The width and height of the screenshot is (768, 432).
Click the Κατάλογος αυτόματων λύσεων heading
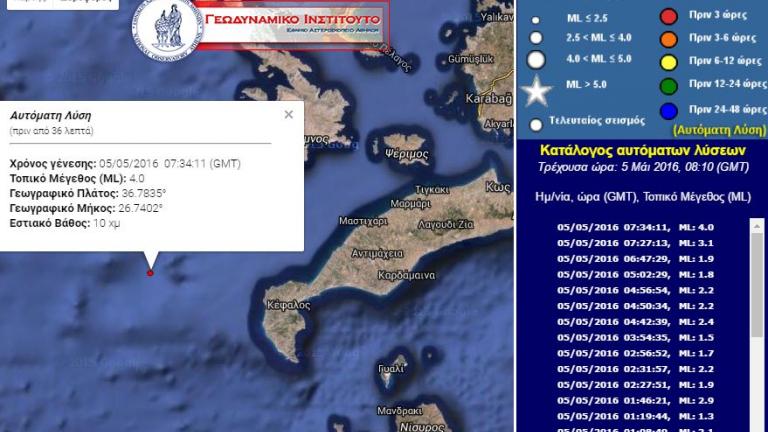coord(643,150)
